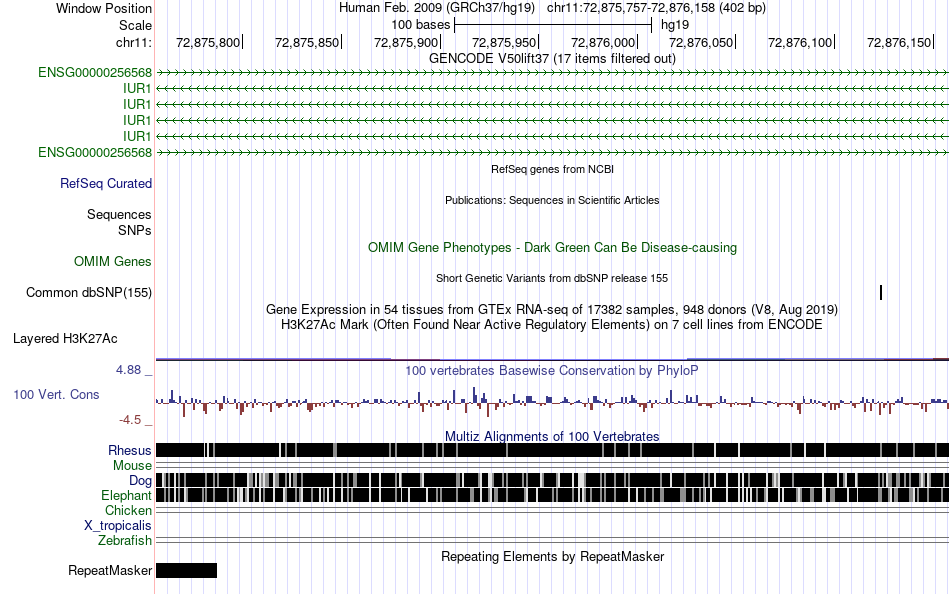Viewport: 950px width, 594px height.
Task: Open the "OMIM Gene Phenotypes" track title
Action: pyautogui.click(x=552, y=247)
